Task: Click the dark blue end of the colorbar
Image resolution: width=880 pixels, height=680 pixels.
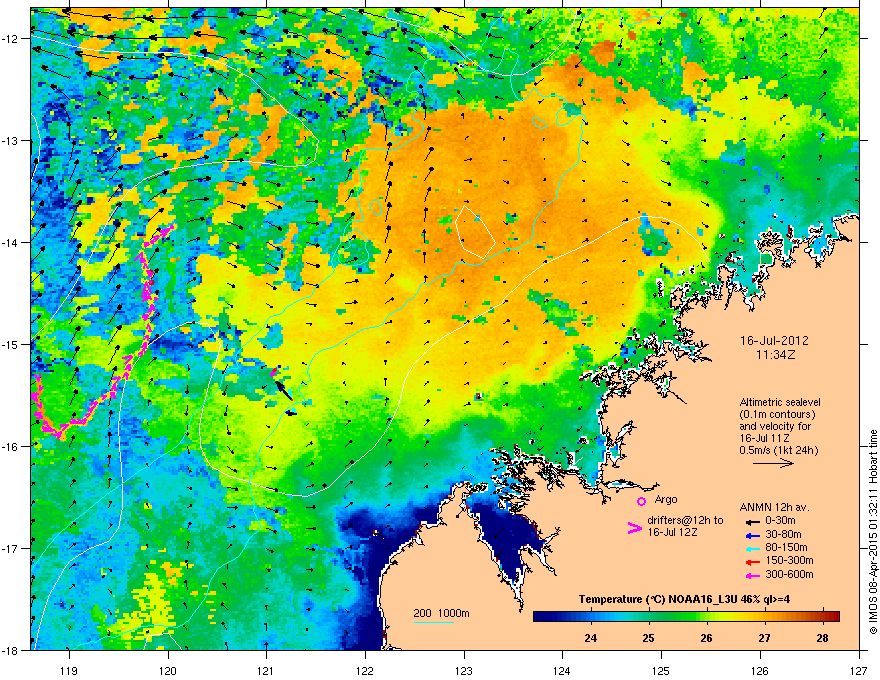Action: pos(539,616)
